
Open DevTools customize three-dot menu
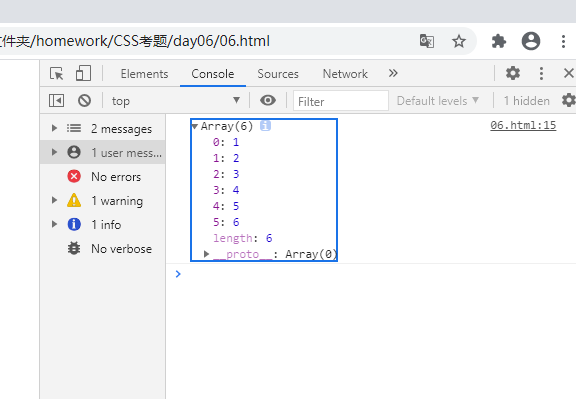[541, 73]
